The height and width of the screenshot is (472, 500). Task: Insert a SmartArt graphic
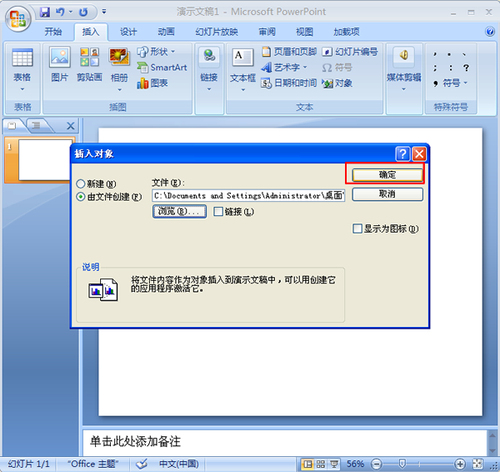[162, 68]
